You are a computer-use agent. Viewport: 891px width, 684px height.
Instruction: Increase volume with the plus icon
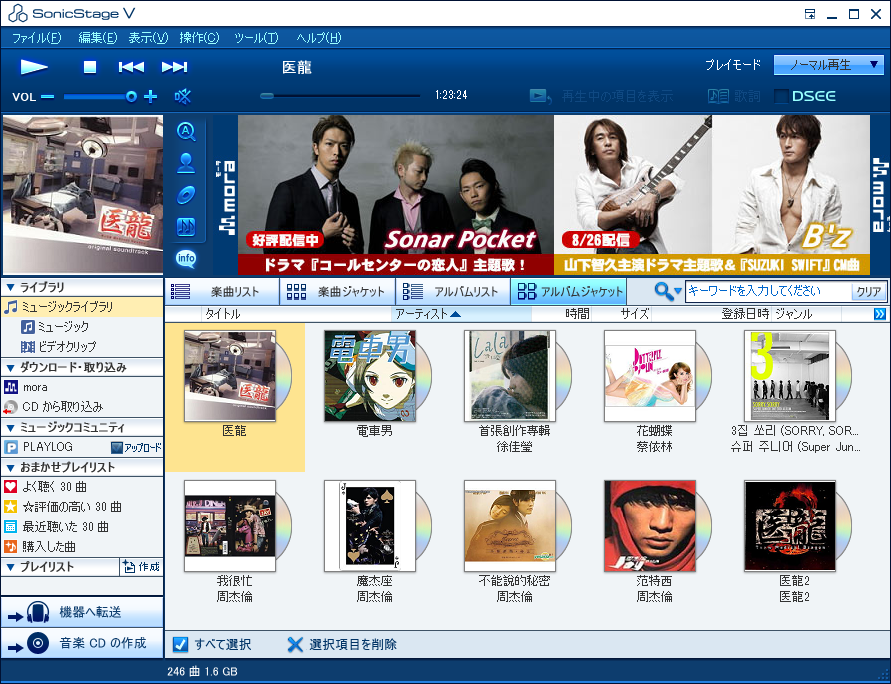pos(151,97)
